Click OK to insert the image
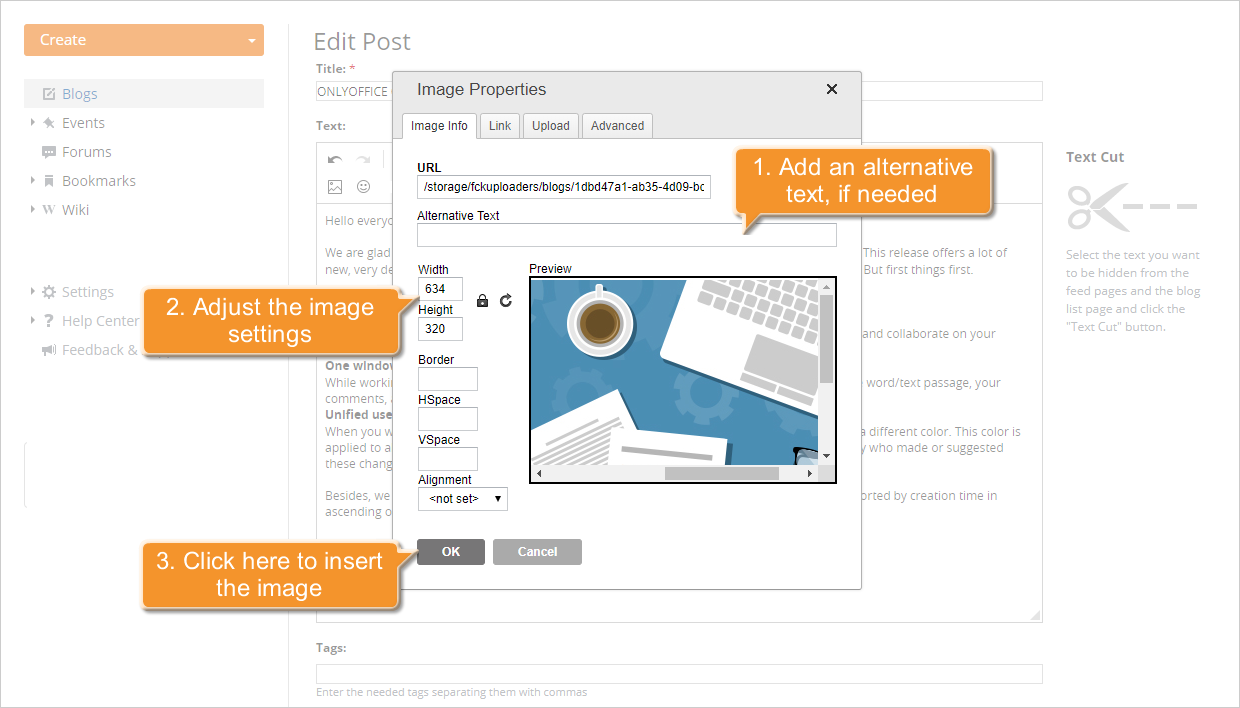 point(450,551)
